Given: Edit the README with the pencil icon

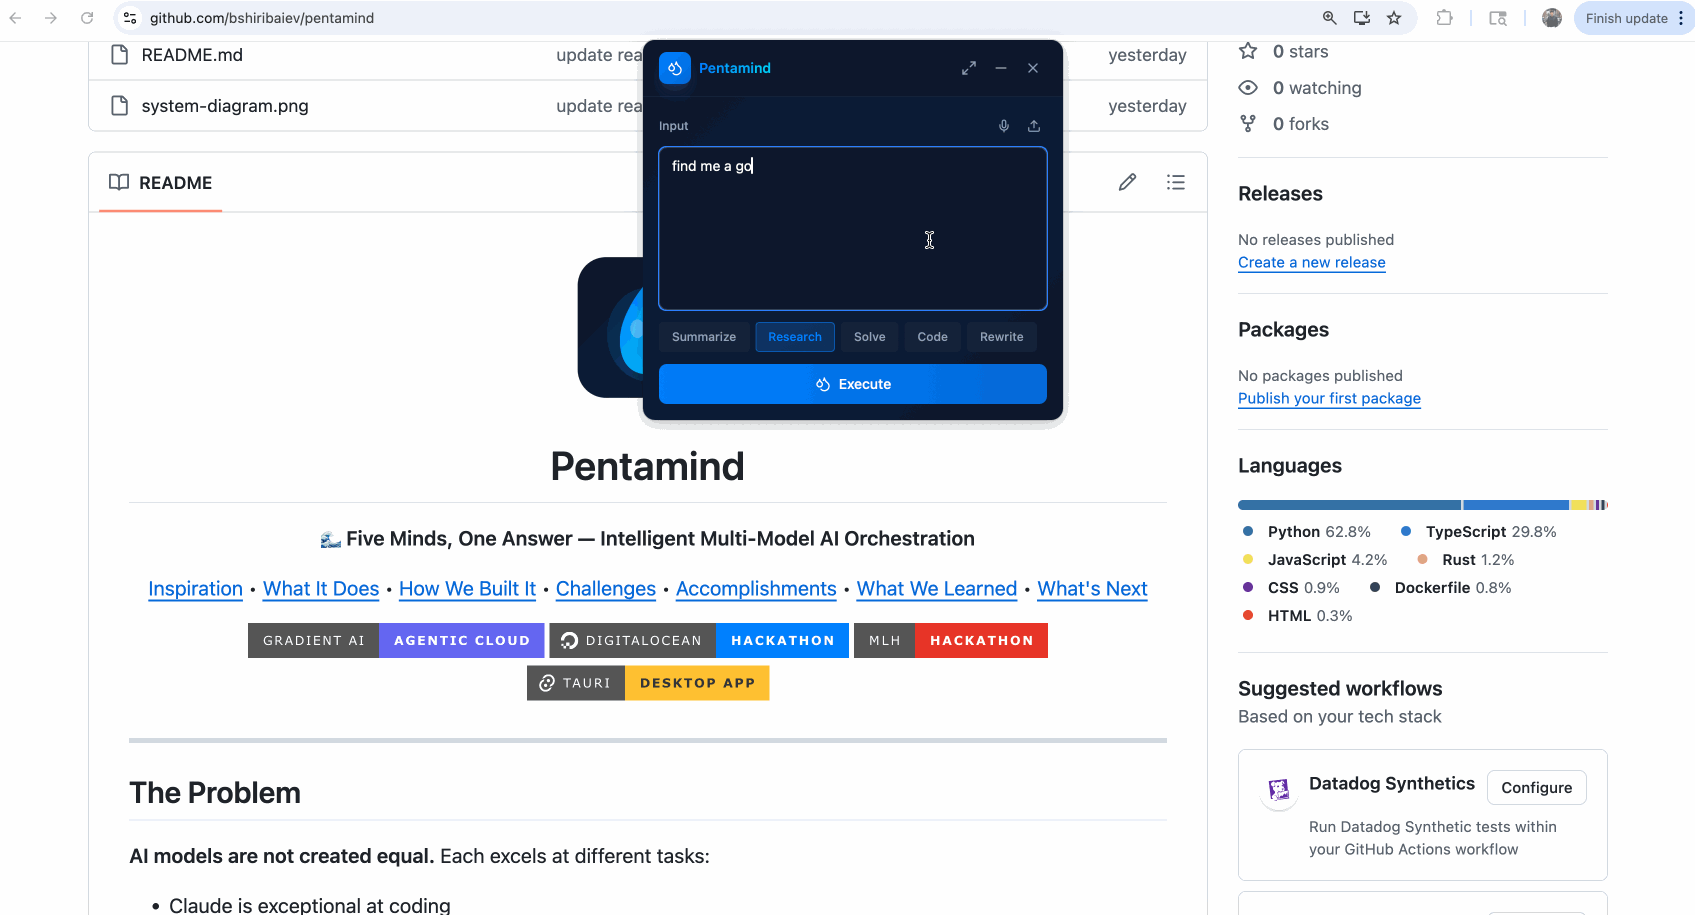Looking at the screenshot, I should tap(1127, 182).
